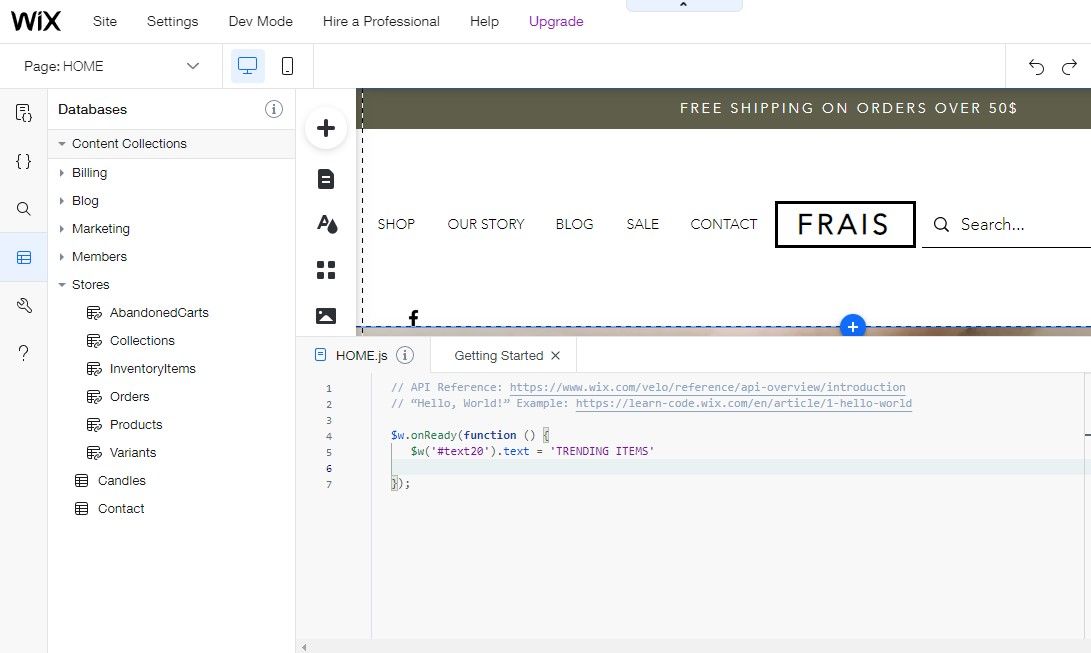Open the Theme design droplet icon

coord(326,224)
